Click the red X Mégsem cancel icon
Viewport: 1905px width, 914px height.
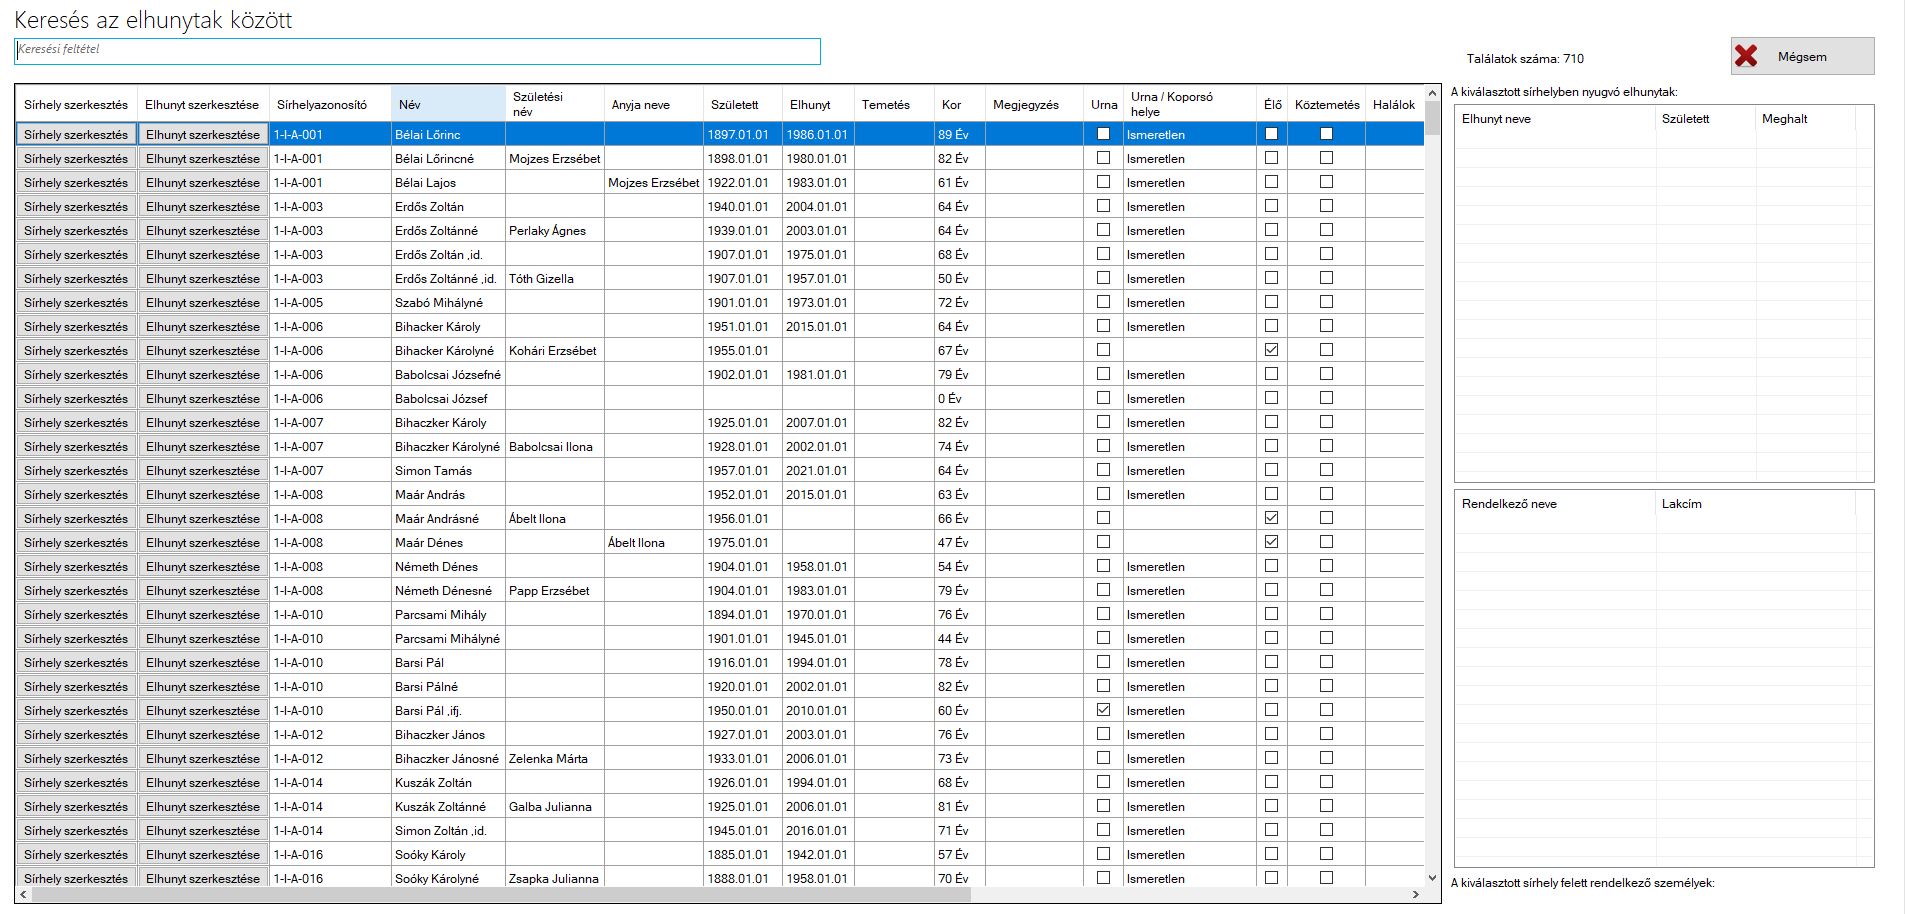click(1746, 57)
